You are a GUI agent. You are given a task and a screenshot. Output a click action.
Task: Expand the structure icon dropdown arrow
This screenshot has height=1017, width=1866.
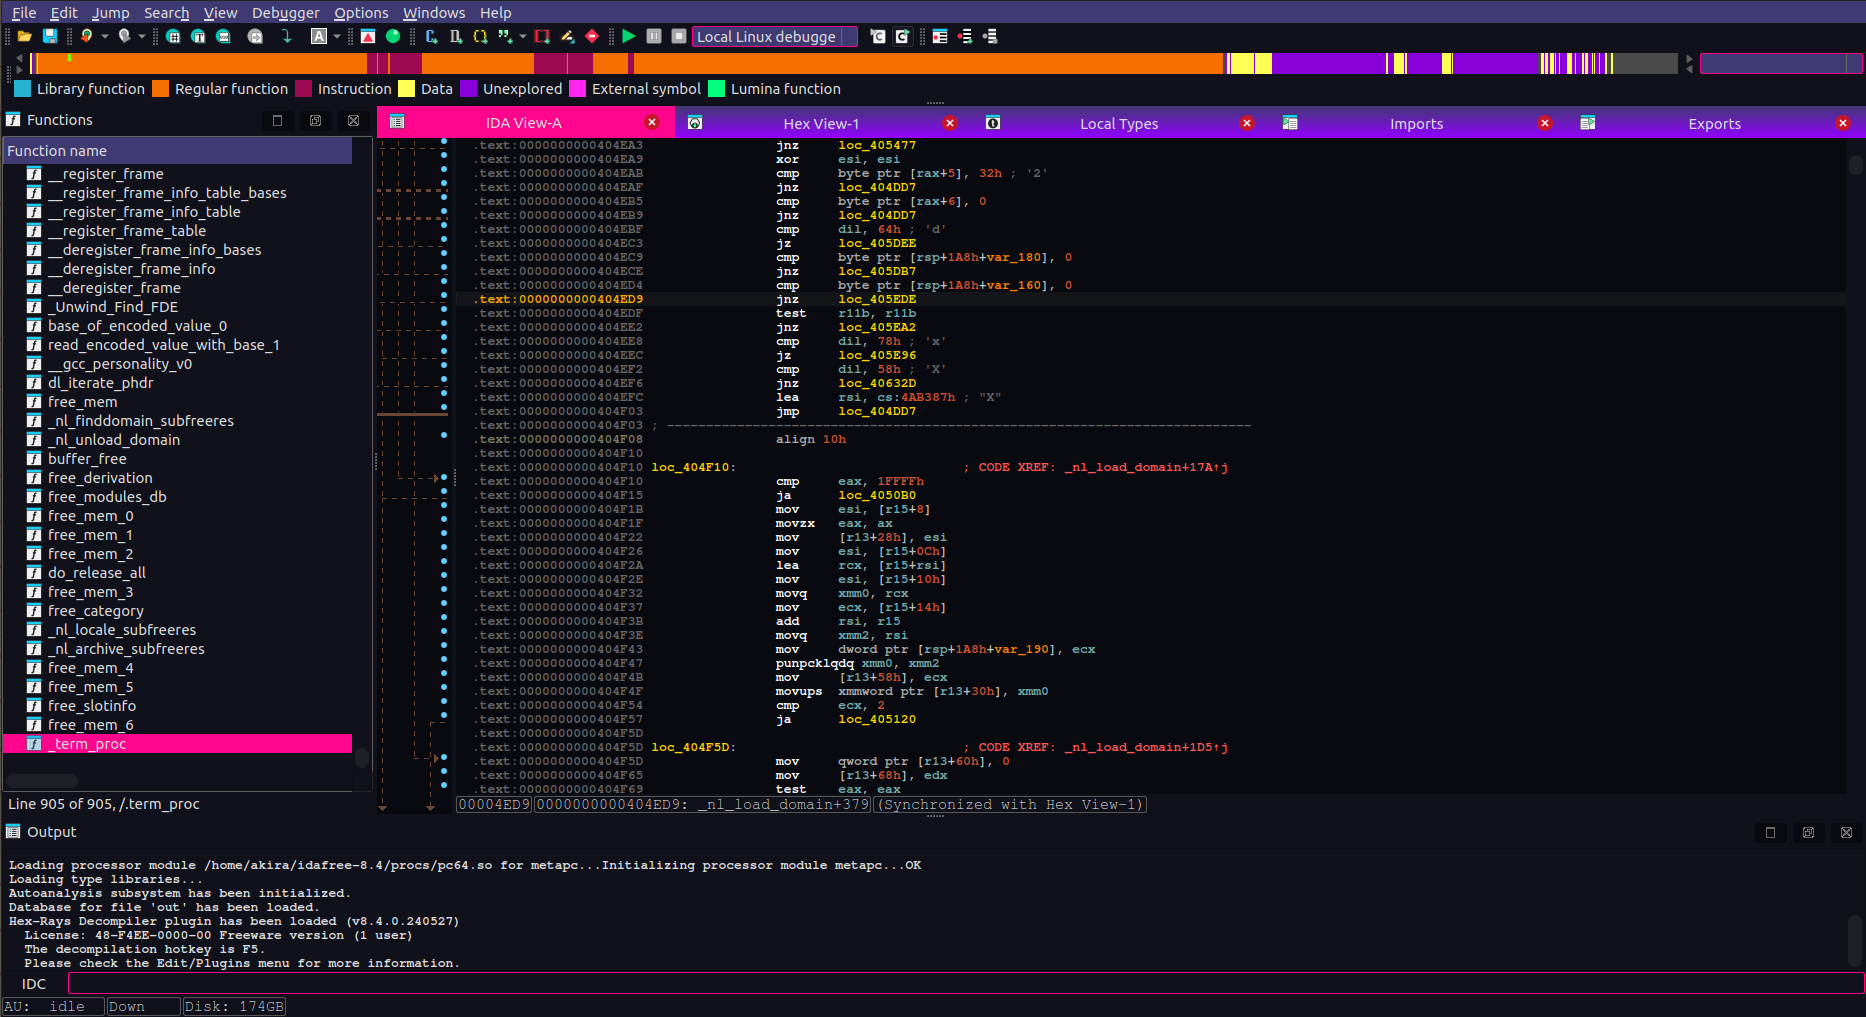523,36
